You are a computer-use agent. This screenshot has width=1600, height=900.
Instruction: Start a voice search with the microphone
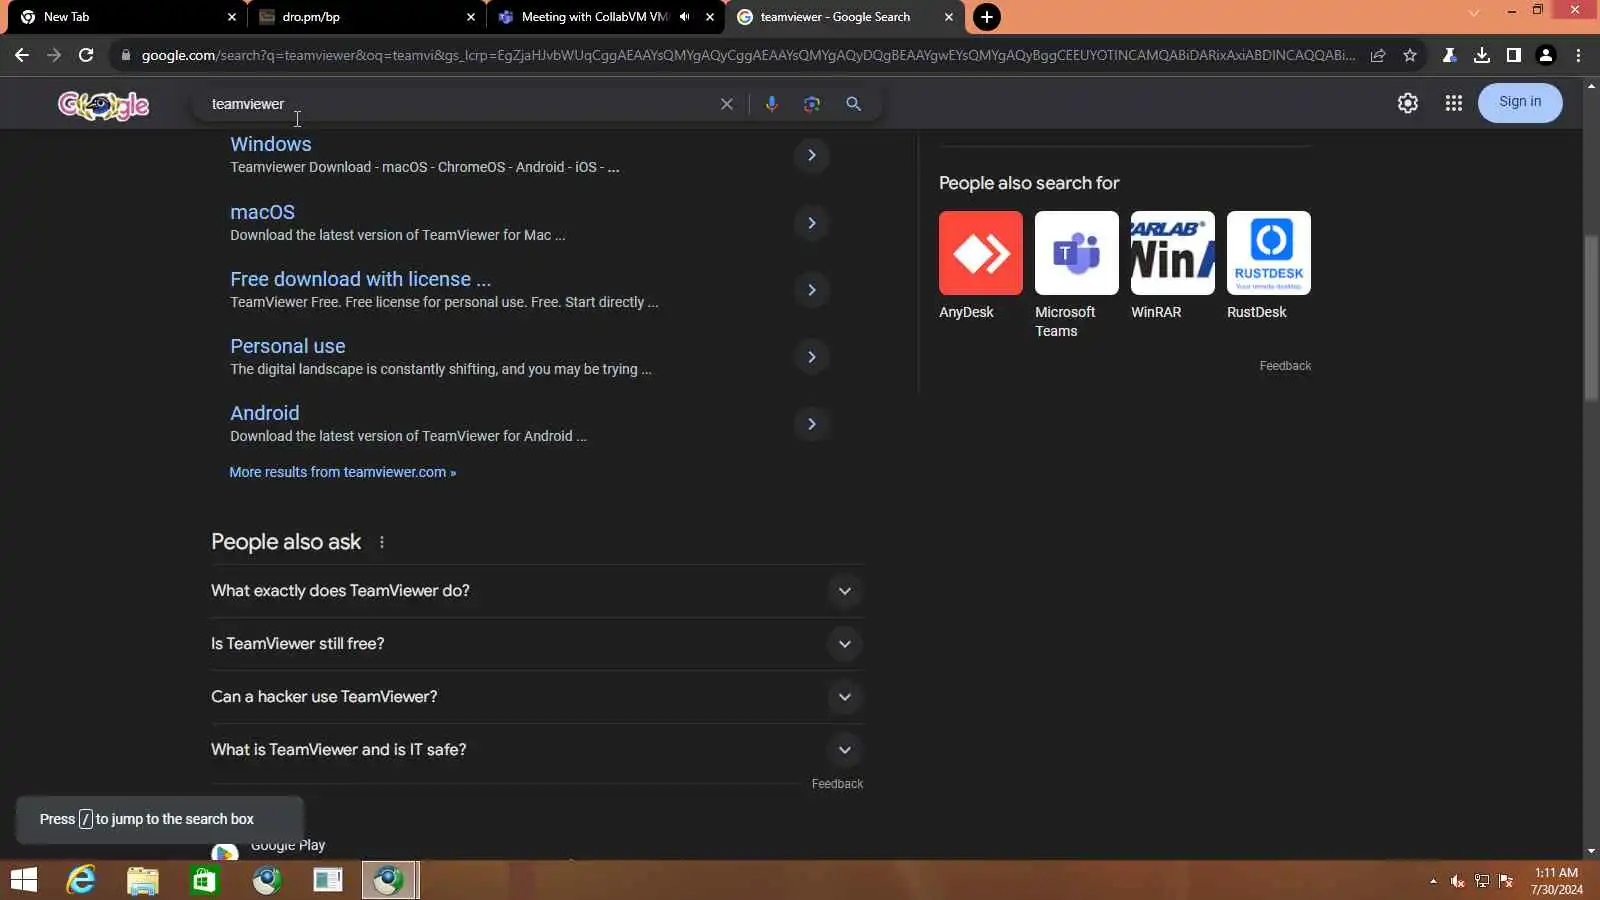771,104
